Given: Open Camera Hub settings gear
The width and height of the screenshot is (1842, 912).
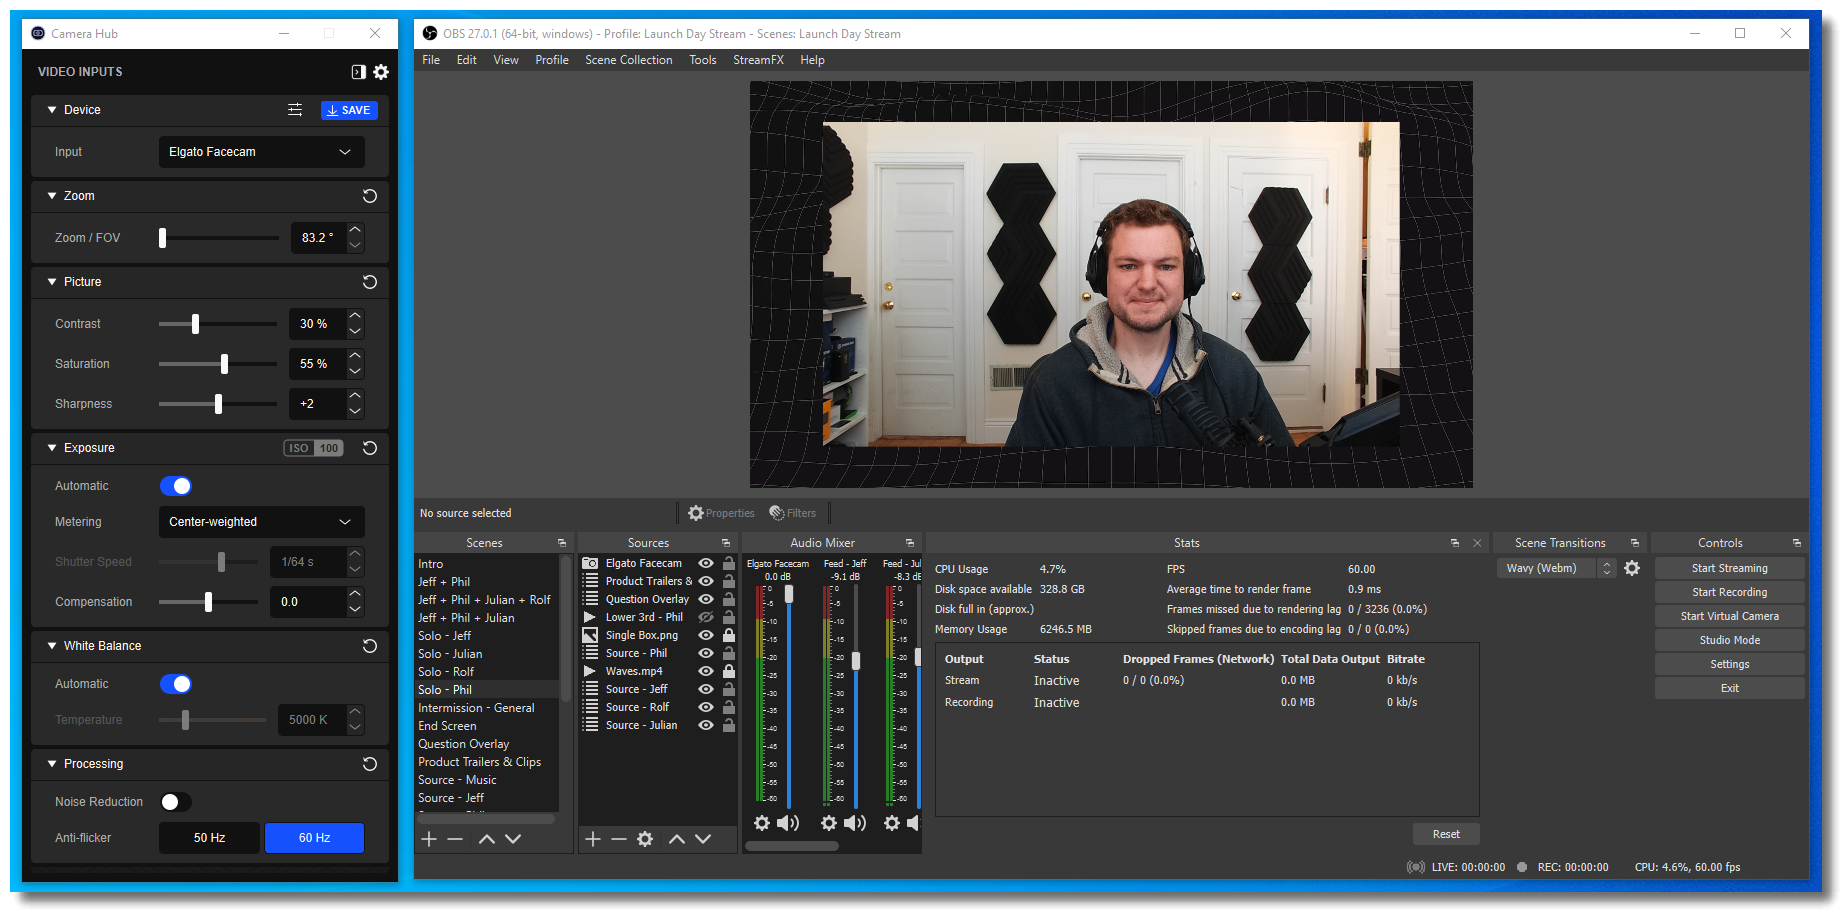Looking at the screenshot, I should click(381, 72).
